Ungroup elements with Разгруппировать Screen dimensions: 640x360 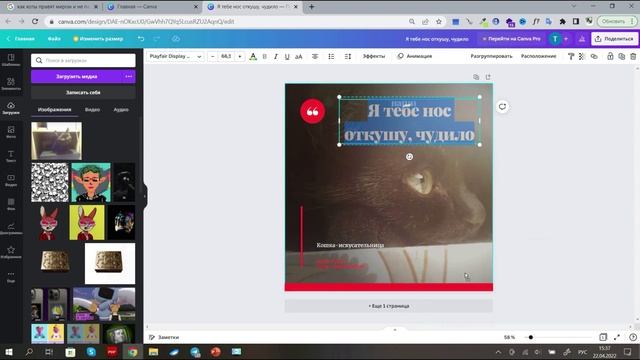coord(491,56)
